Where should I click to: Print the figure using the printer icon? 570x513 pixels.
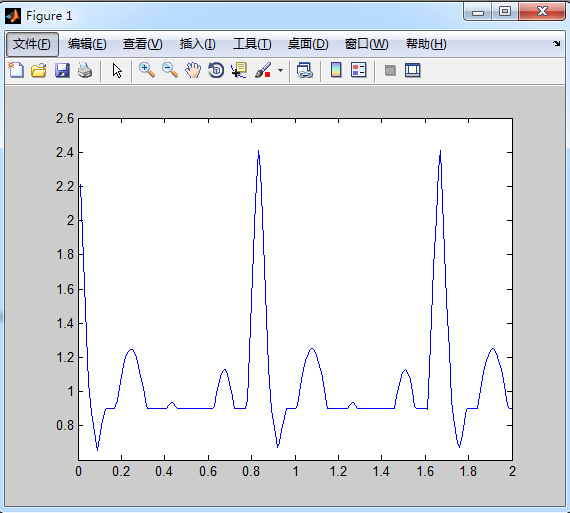coord(85,70)
